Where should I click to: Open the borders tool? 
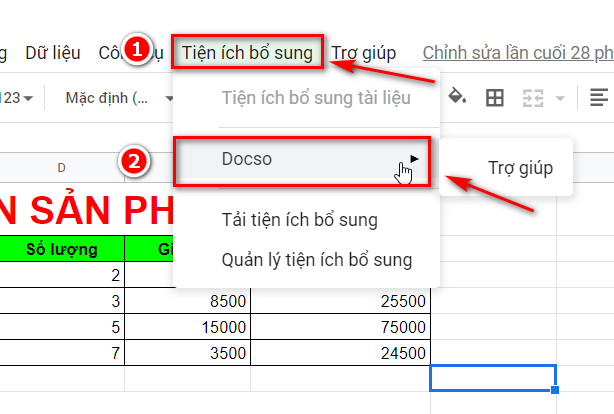pos(495,98)
